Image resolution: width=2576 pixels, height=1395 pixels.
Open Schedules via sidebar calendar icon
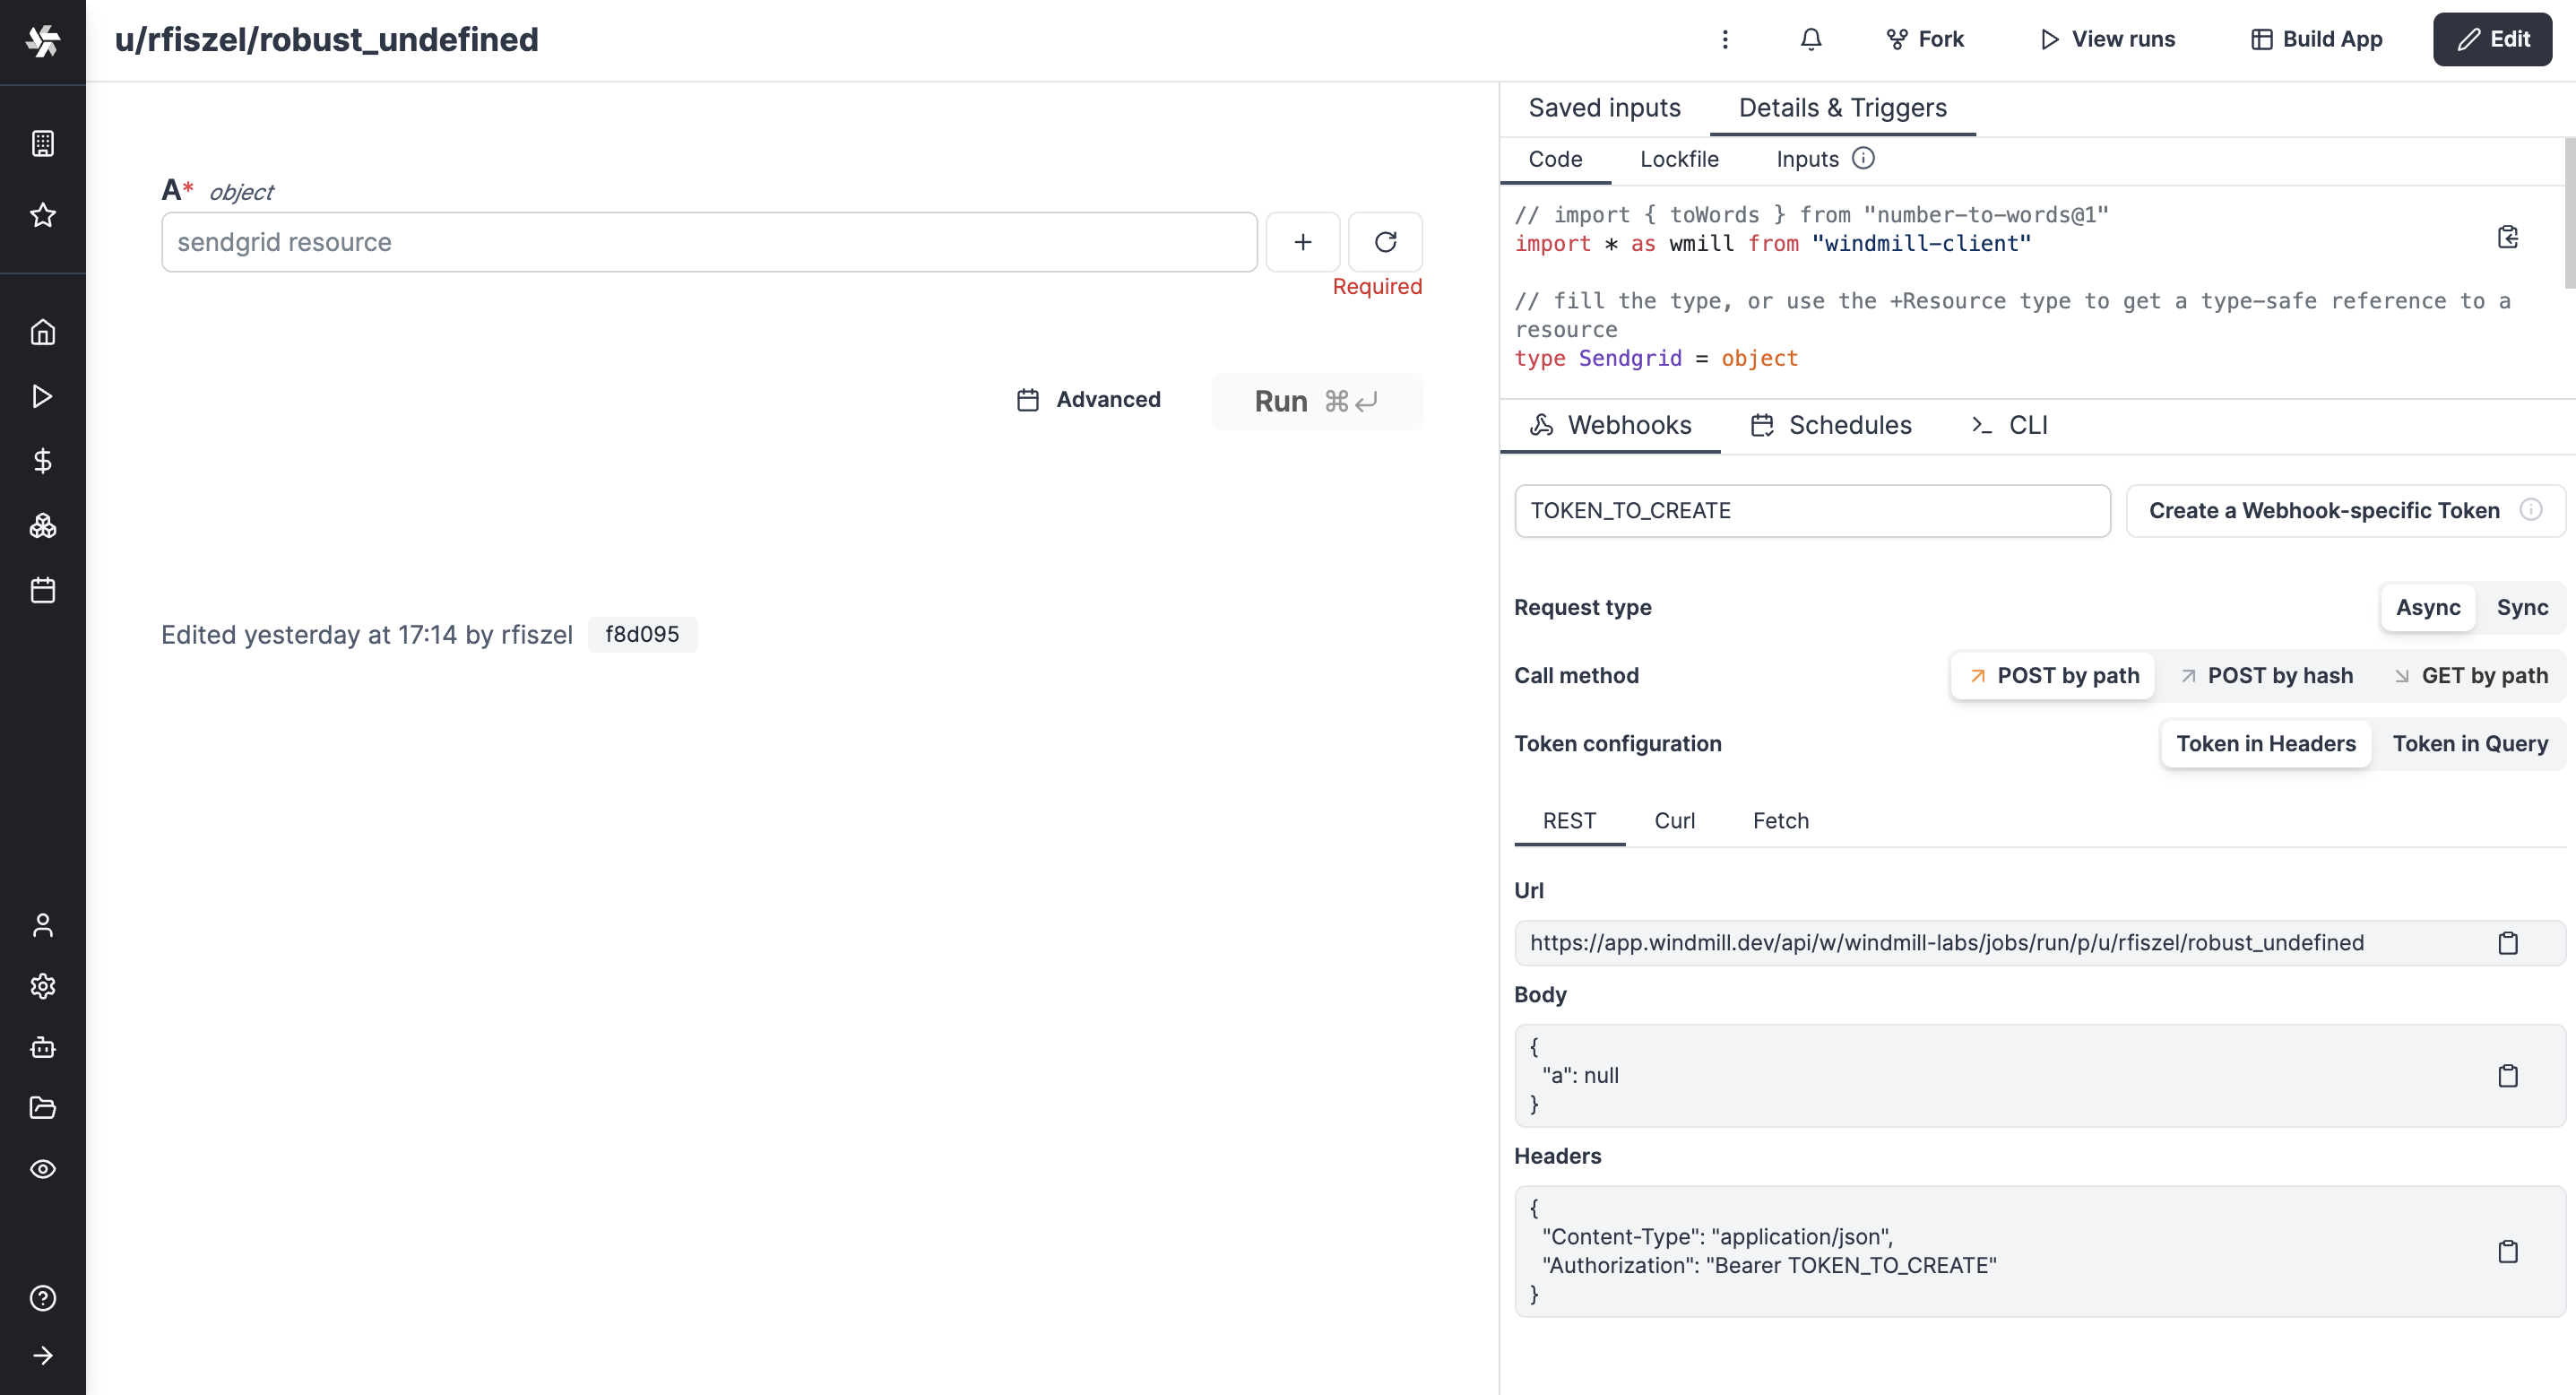pos(43,589)
